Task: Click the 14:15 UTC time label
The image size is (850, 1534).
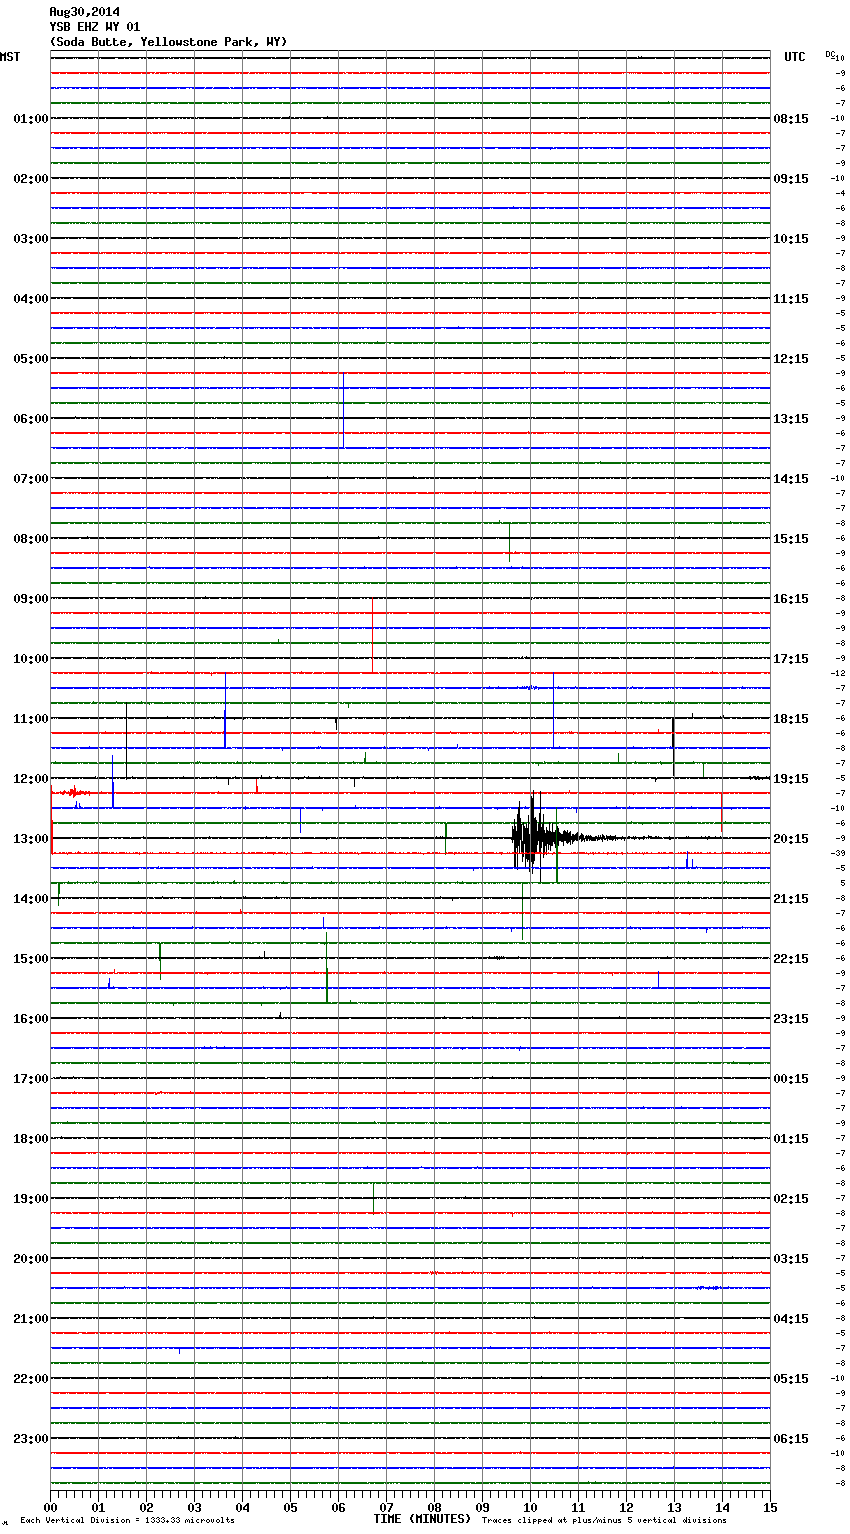Action: click(x=791, y=479)
